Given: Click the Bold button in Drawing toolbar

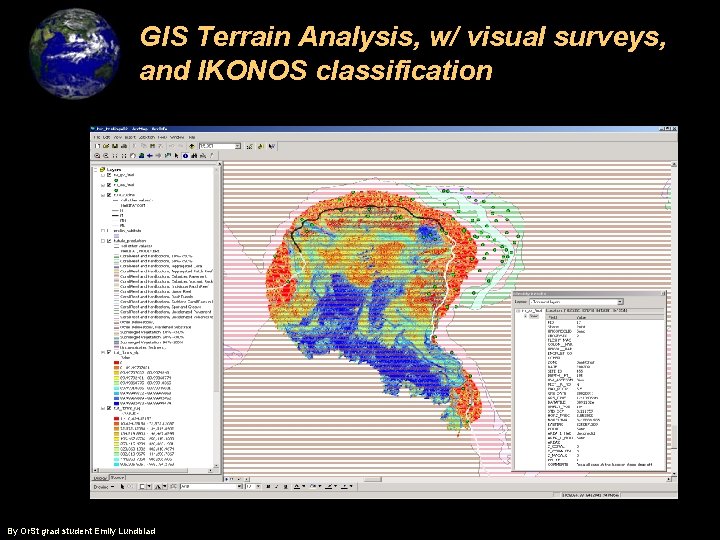Looking at the screenshot, I should 269,486.
